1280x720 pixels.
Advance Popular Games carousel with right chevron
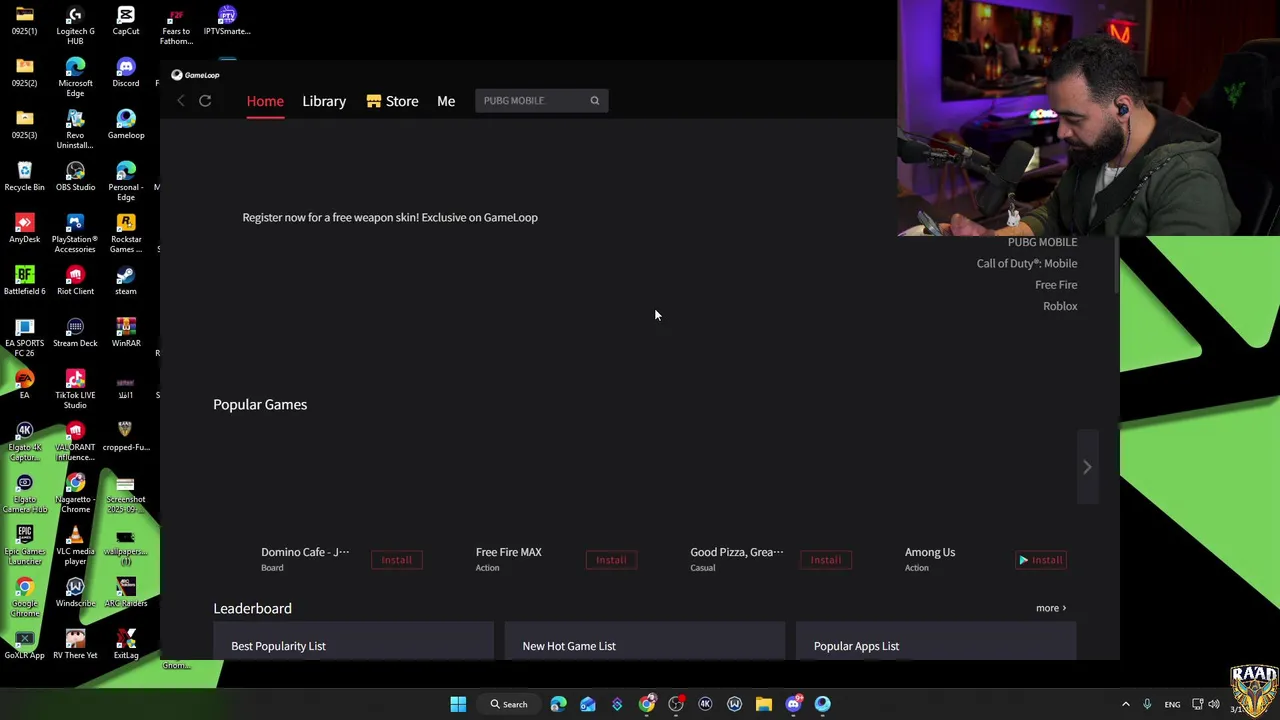tap(1087, 467)
